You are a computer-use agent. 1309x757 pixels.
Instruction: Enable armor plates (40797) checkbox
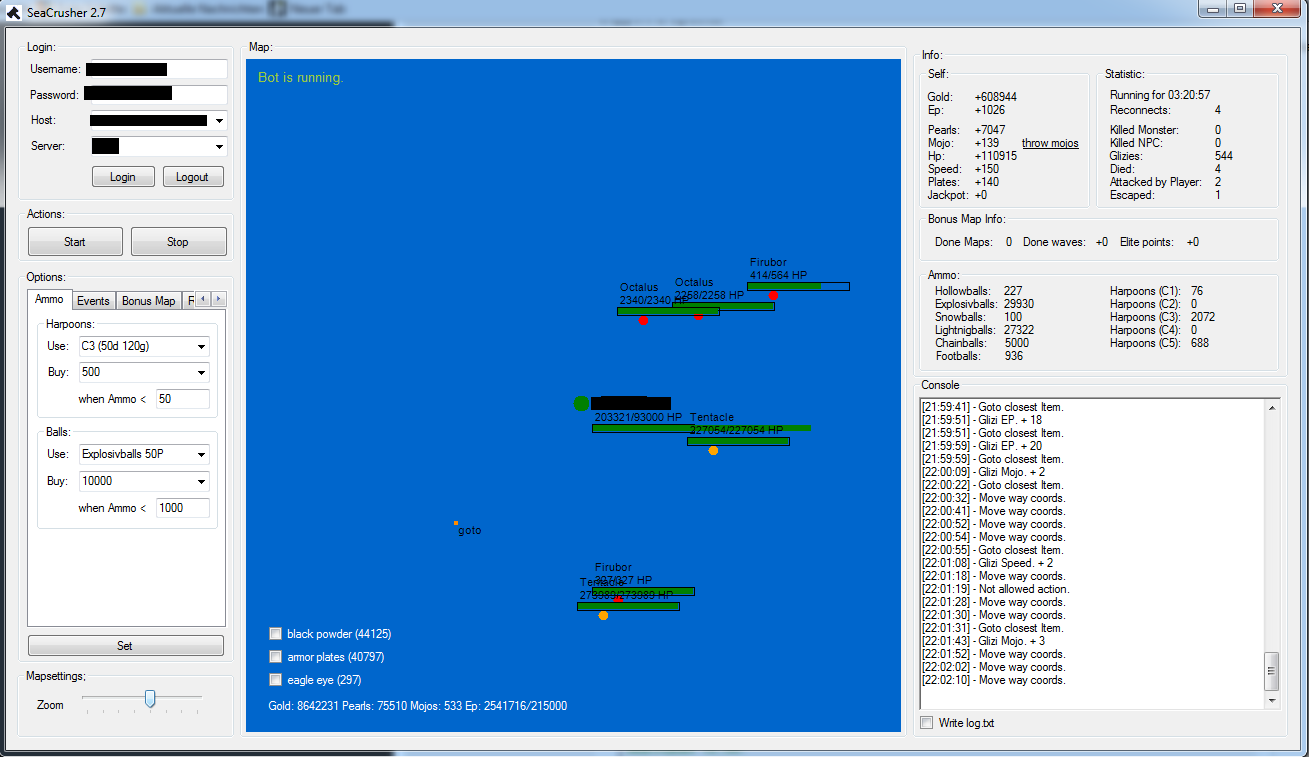pos(275,657)
